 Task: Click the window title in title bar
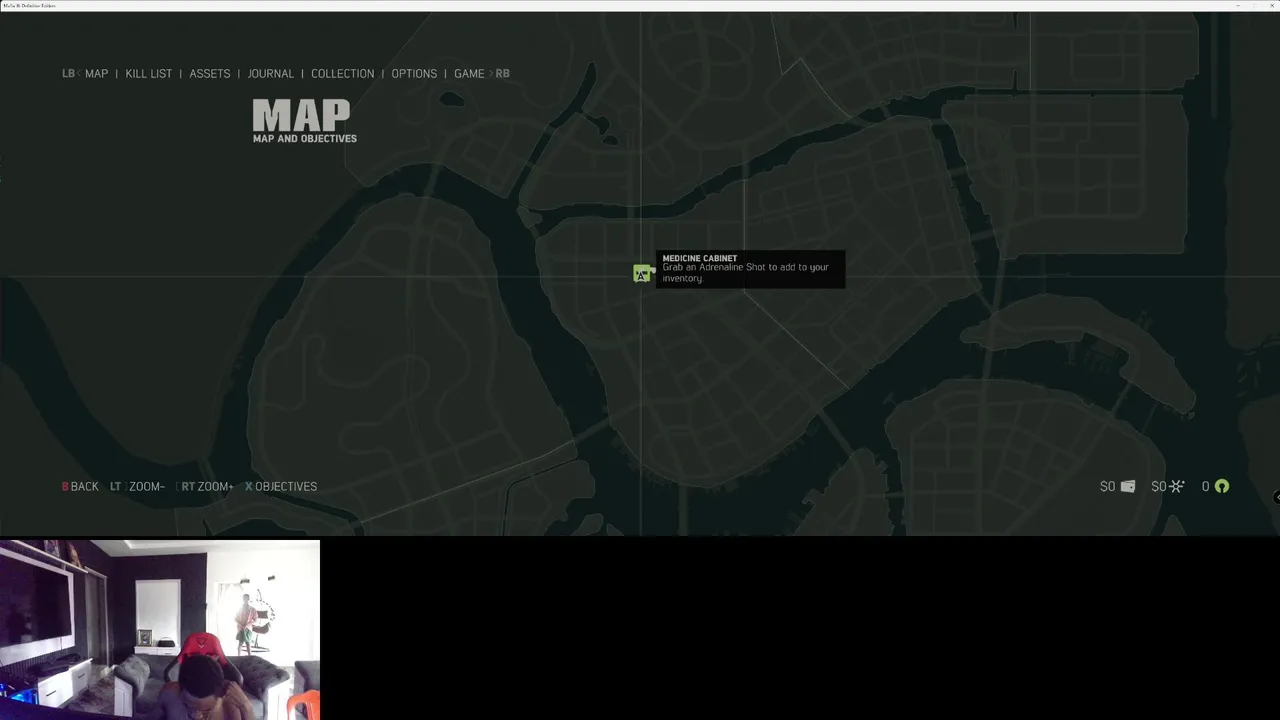tap(30, 5)
